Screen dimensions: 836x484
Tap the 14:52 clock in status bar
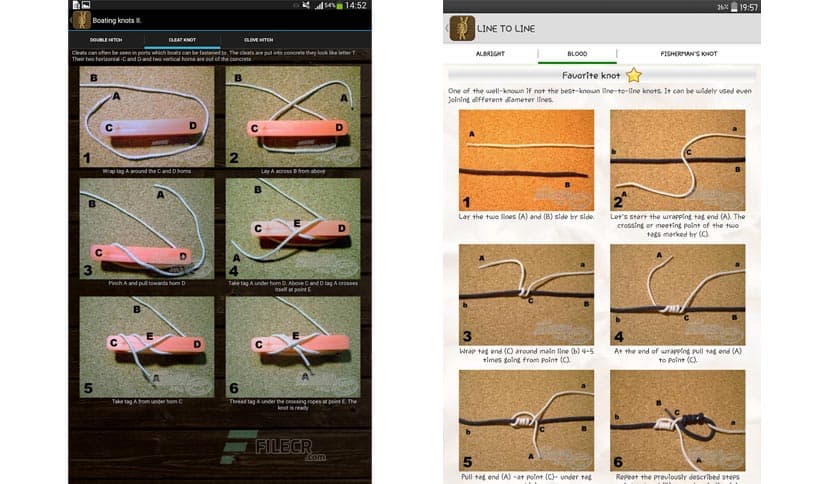click(356, 5)
